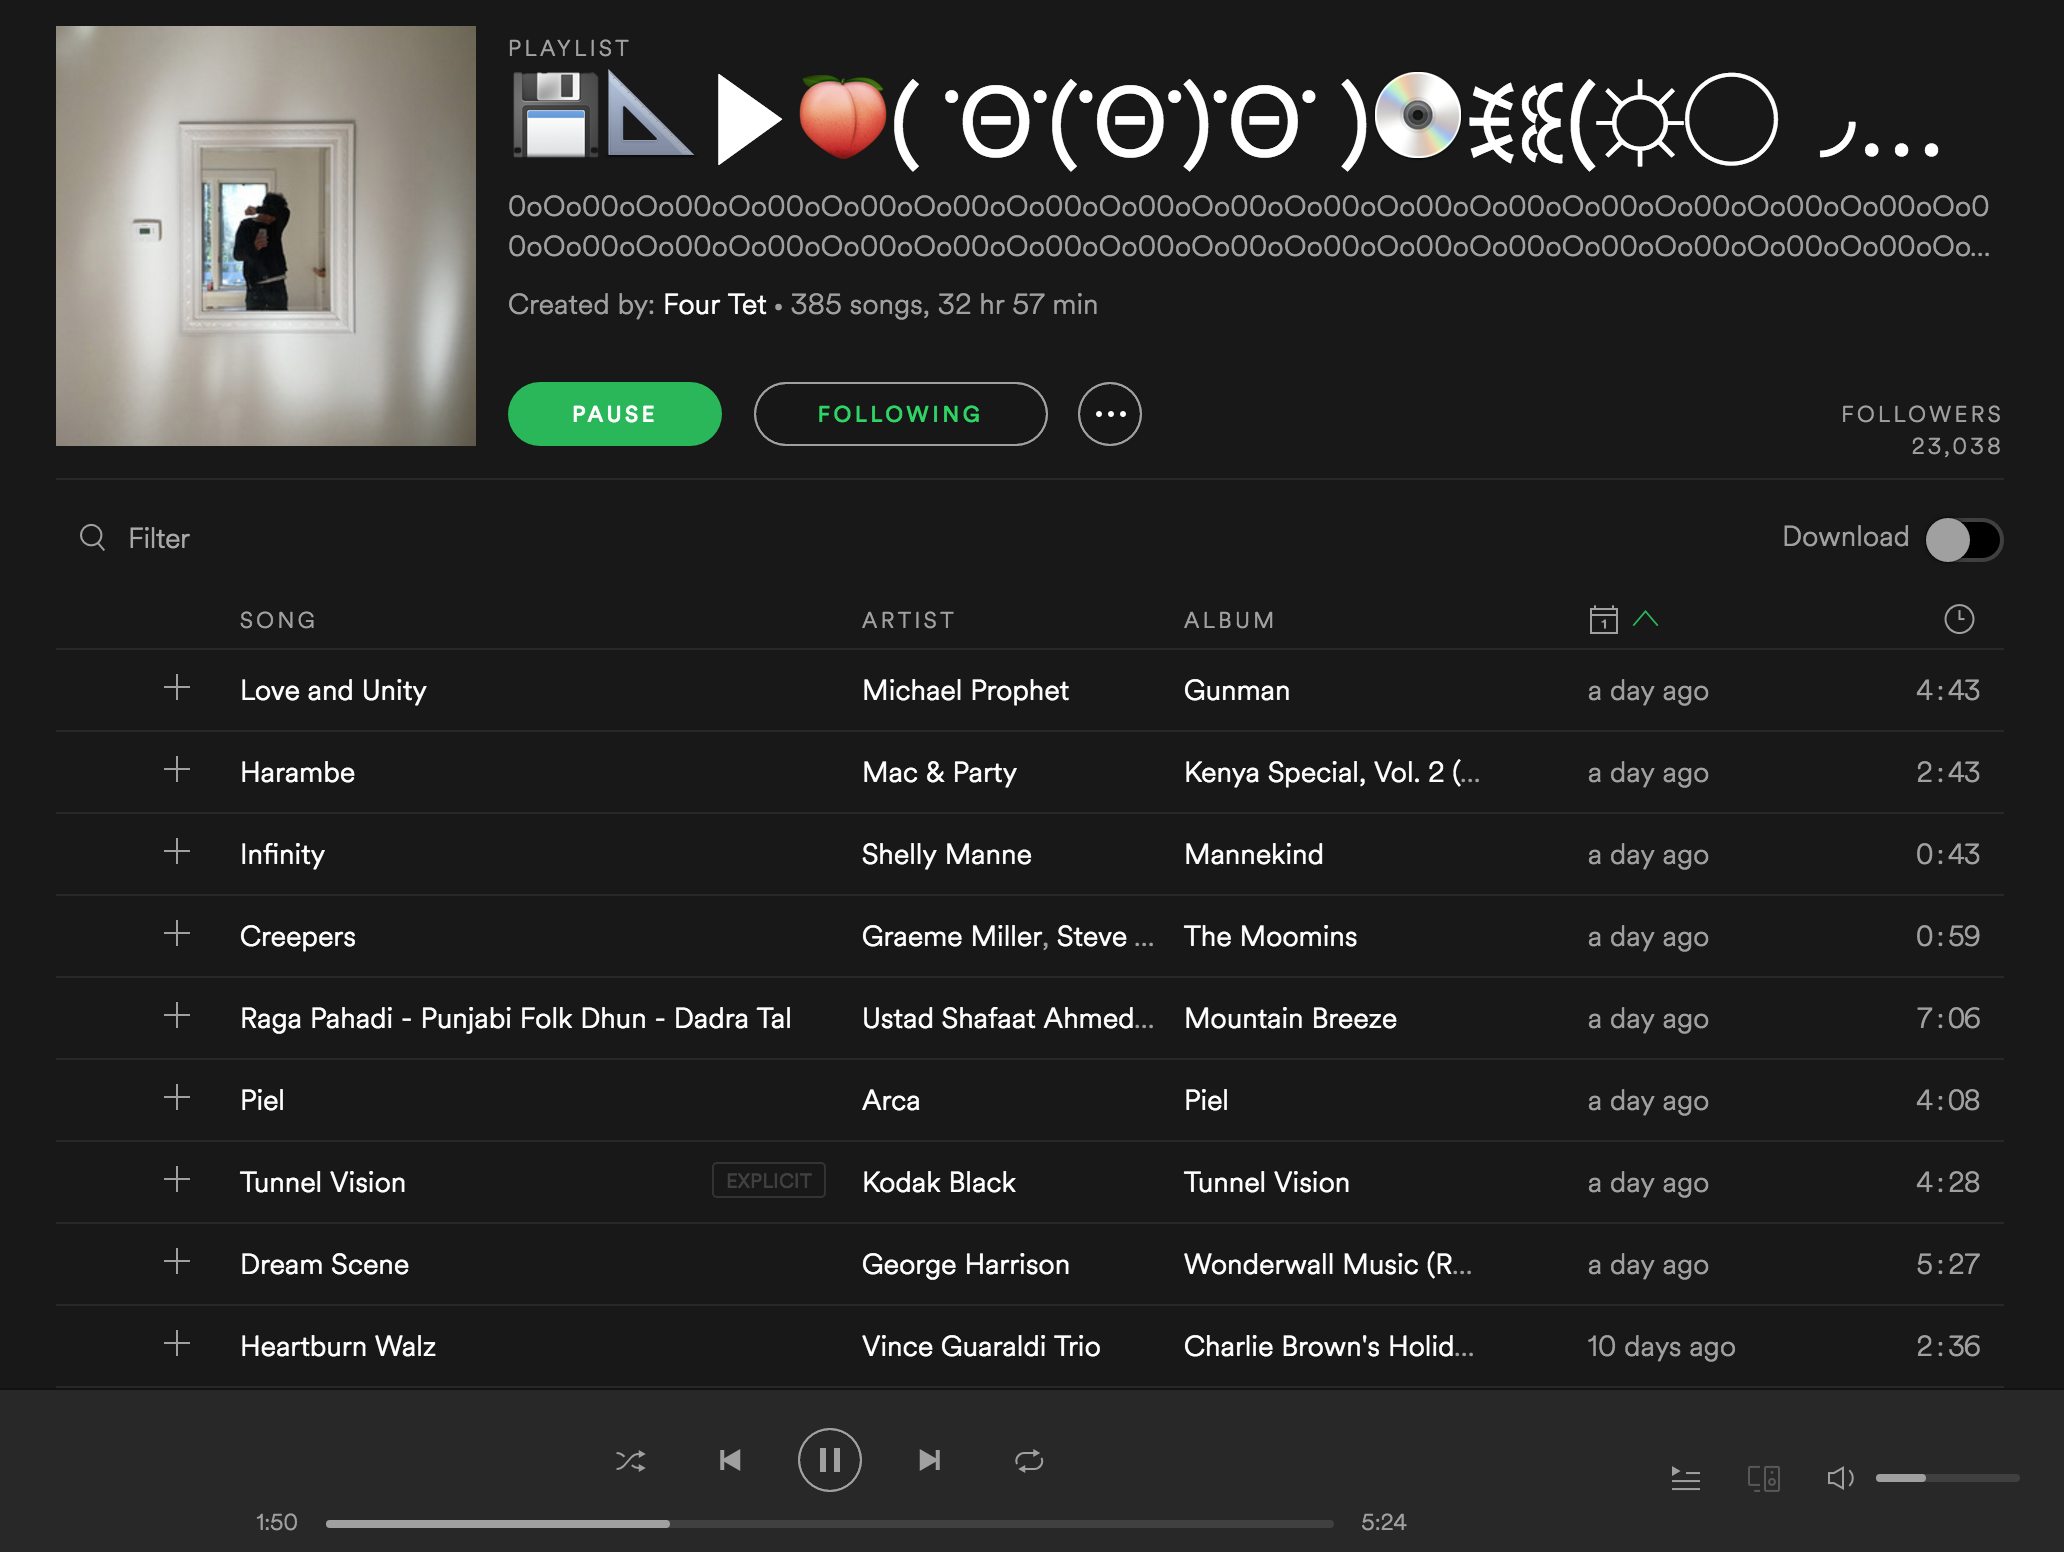Open Four Tet's profile

click(714, 304)
